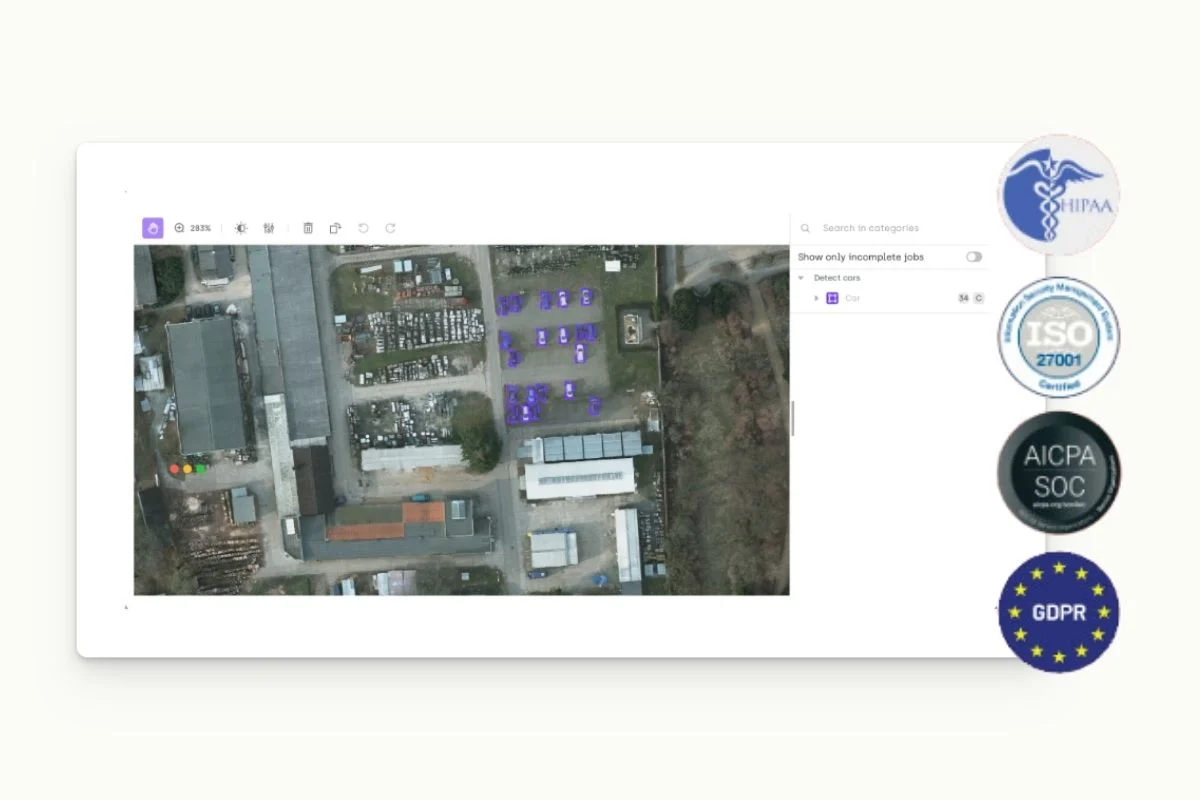
Task: Open image adjustment sliders icon
Action: coord(269,228)
